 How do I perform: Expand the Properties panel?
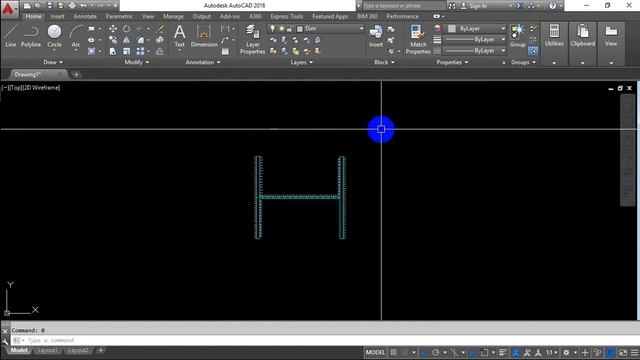452,62
